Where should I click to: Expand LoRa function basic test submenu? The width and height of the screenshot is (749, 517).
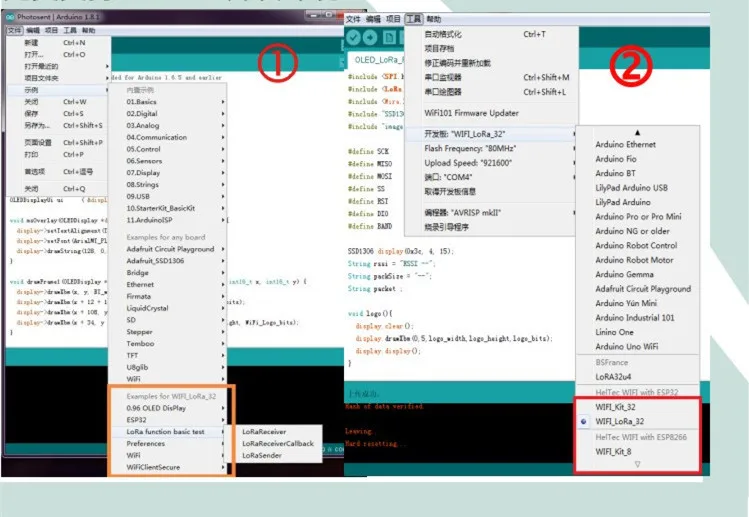[x=168, y=431]
